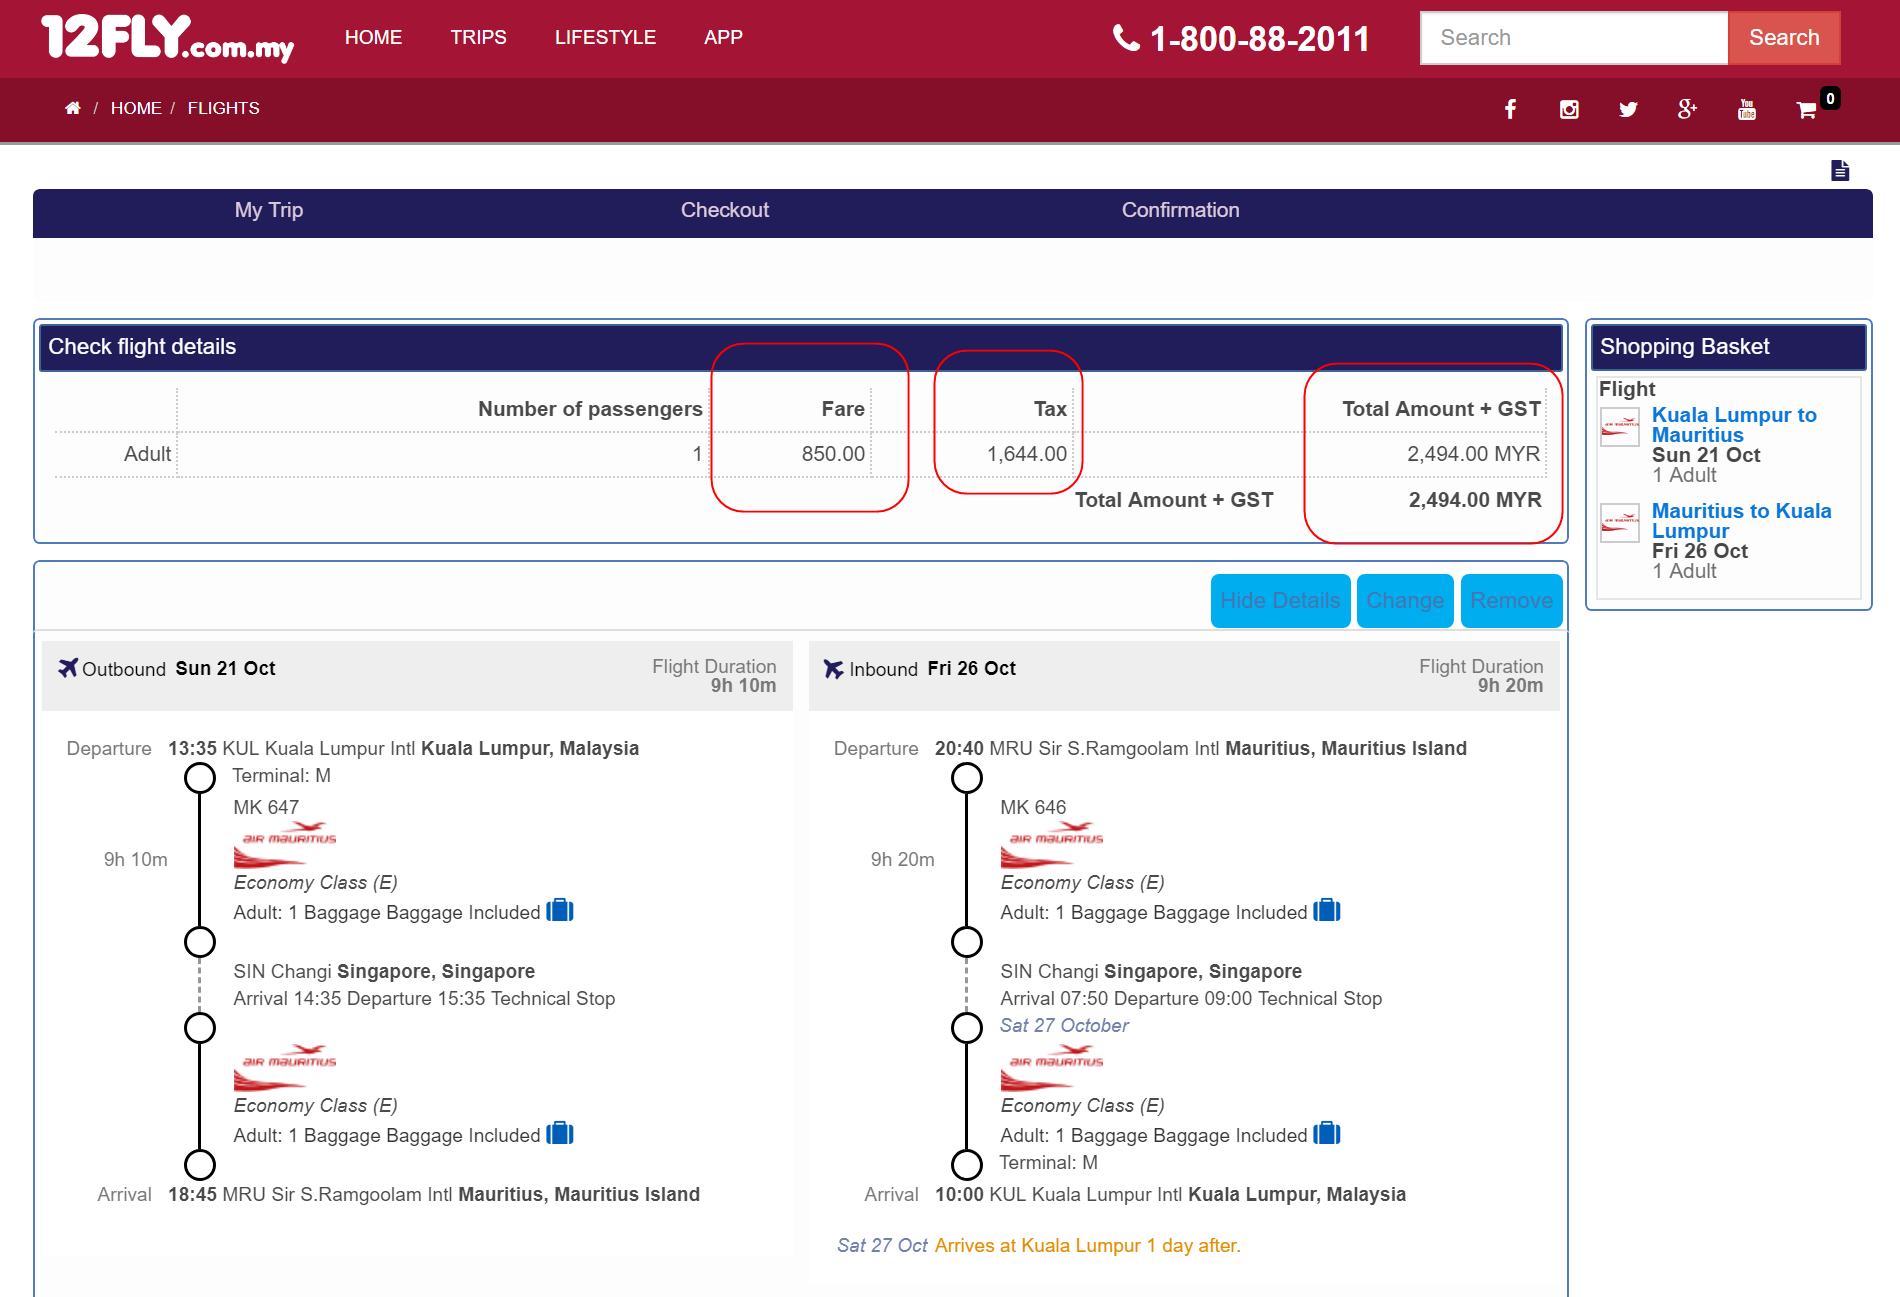Click the tax value 1,644.00

pos(1027,454)
